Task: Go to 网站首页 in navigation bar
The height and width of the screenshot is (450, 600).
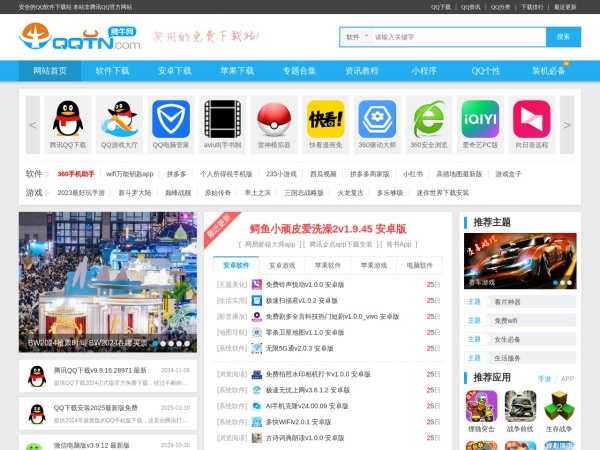Action: coord(50,71)
